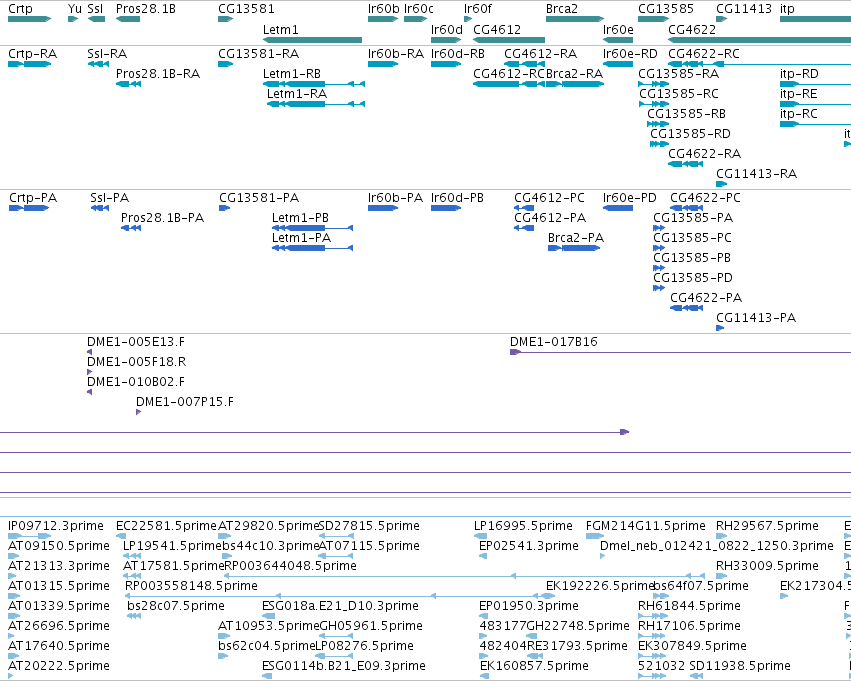Click the Letm1-PB protein label
Viewport: 851px width, 681px height.
coord(300,217)
